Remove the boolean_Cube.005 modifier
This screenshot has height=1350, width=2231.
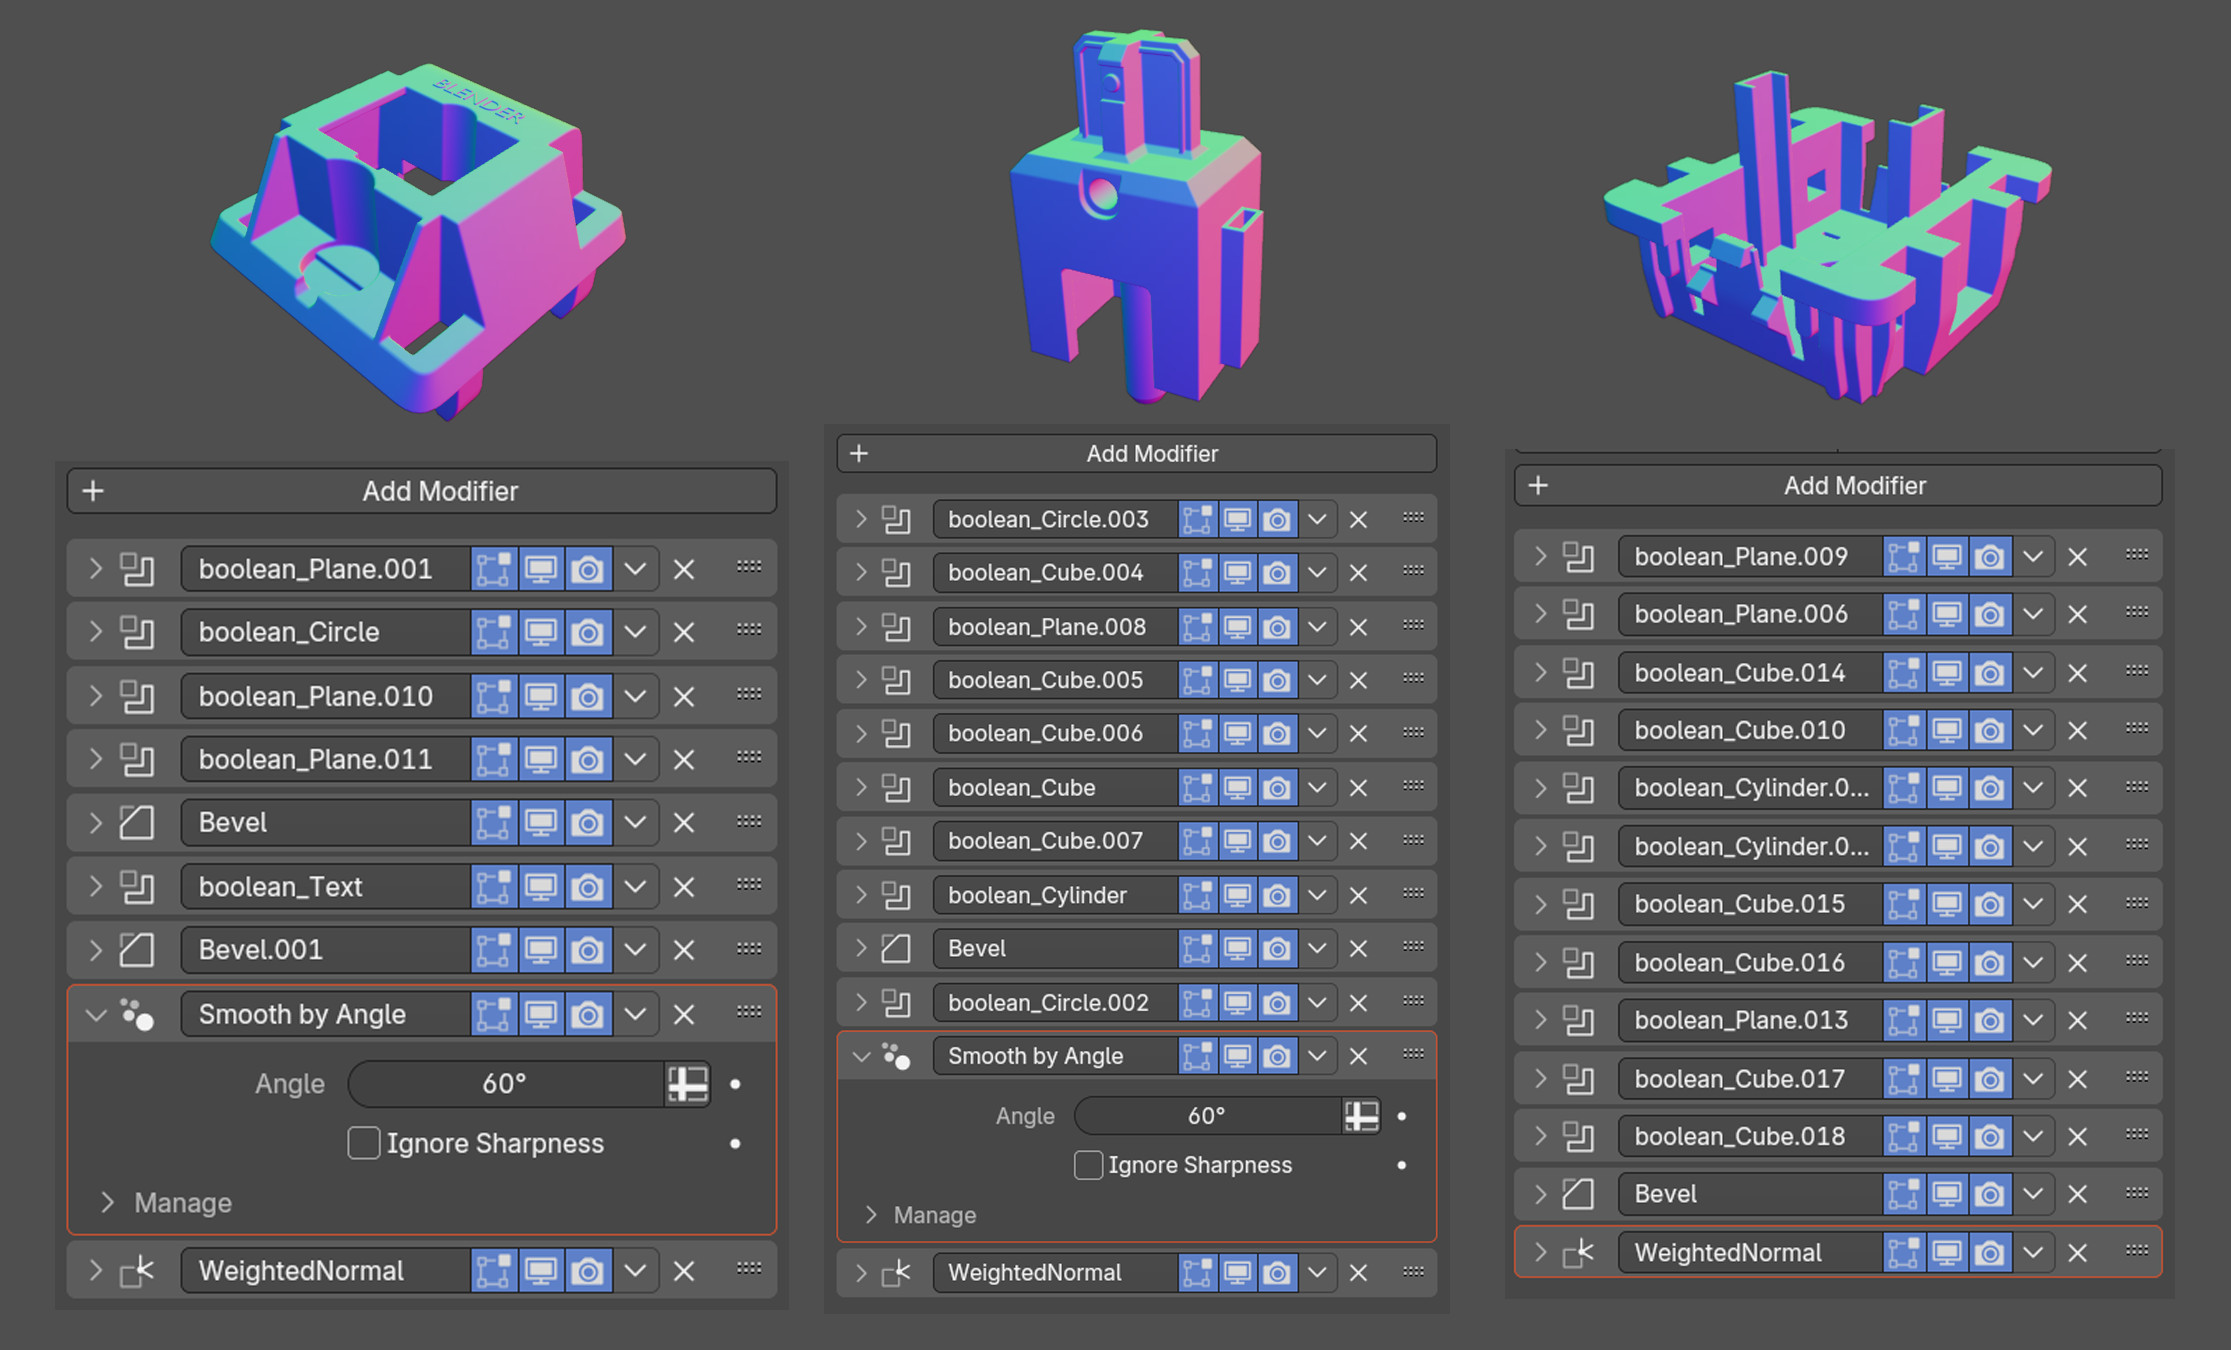tap(1358, 681)
